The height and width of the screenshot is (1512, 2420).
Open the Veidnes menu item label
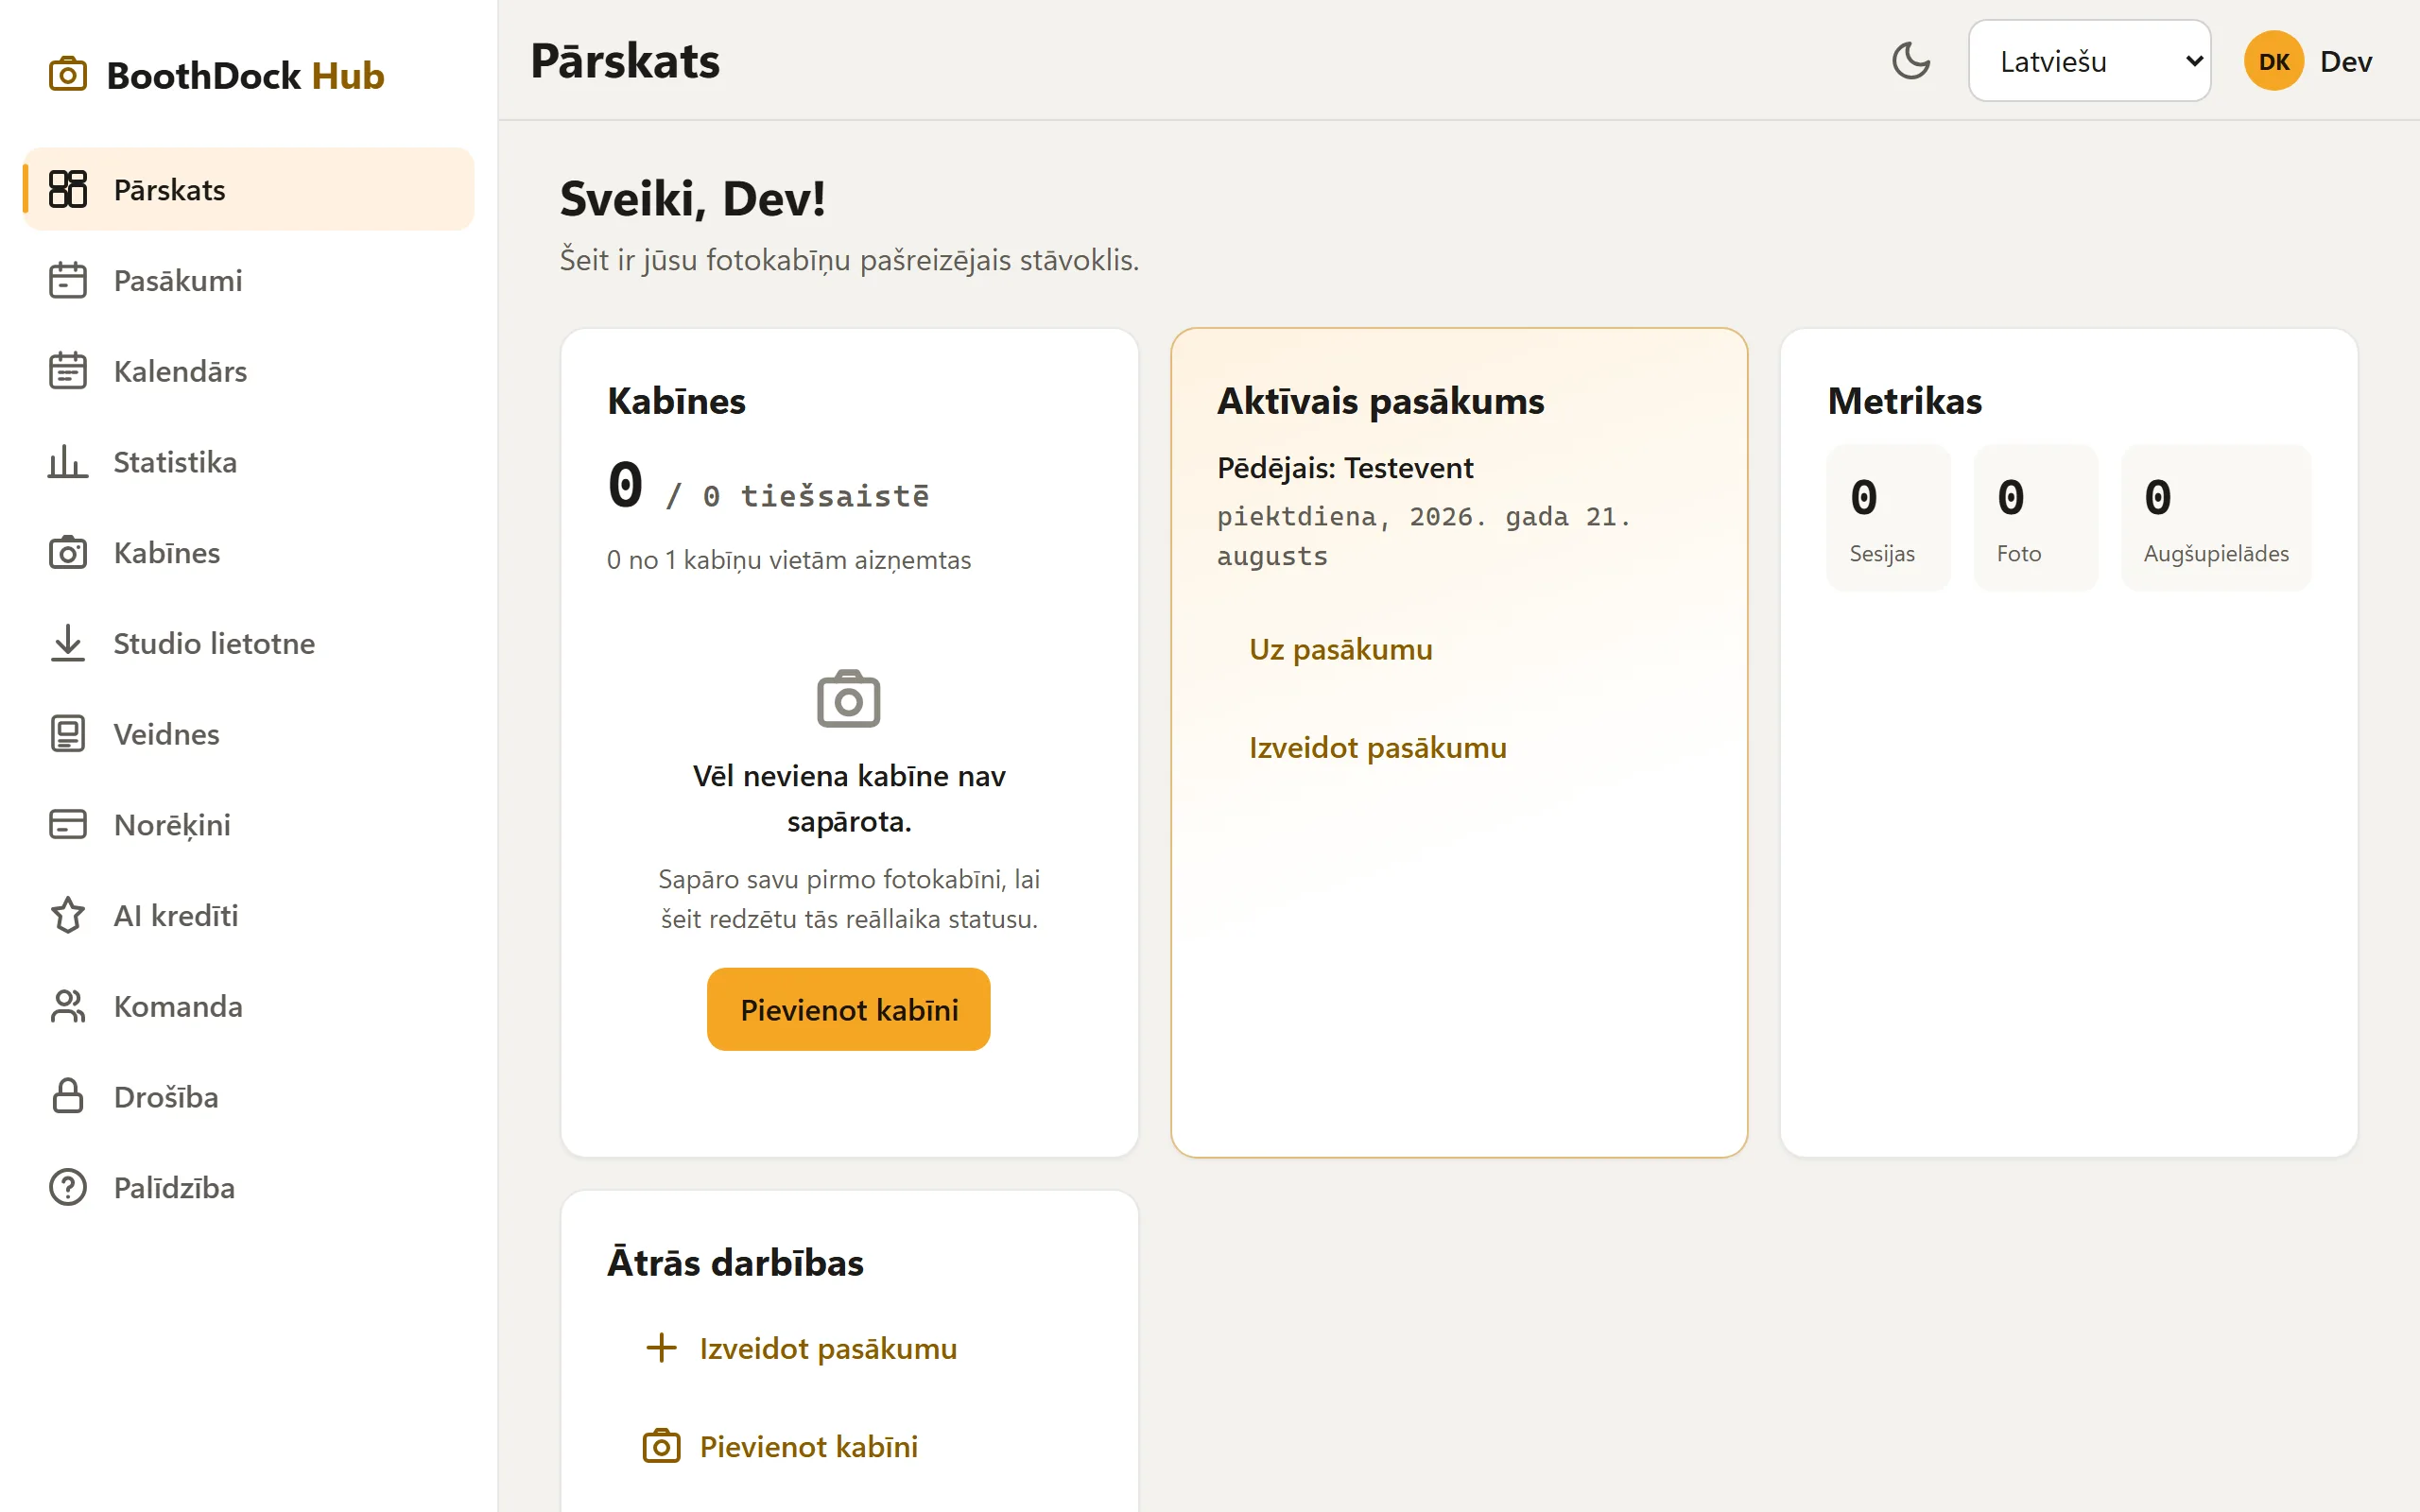[166, 734]
